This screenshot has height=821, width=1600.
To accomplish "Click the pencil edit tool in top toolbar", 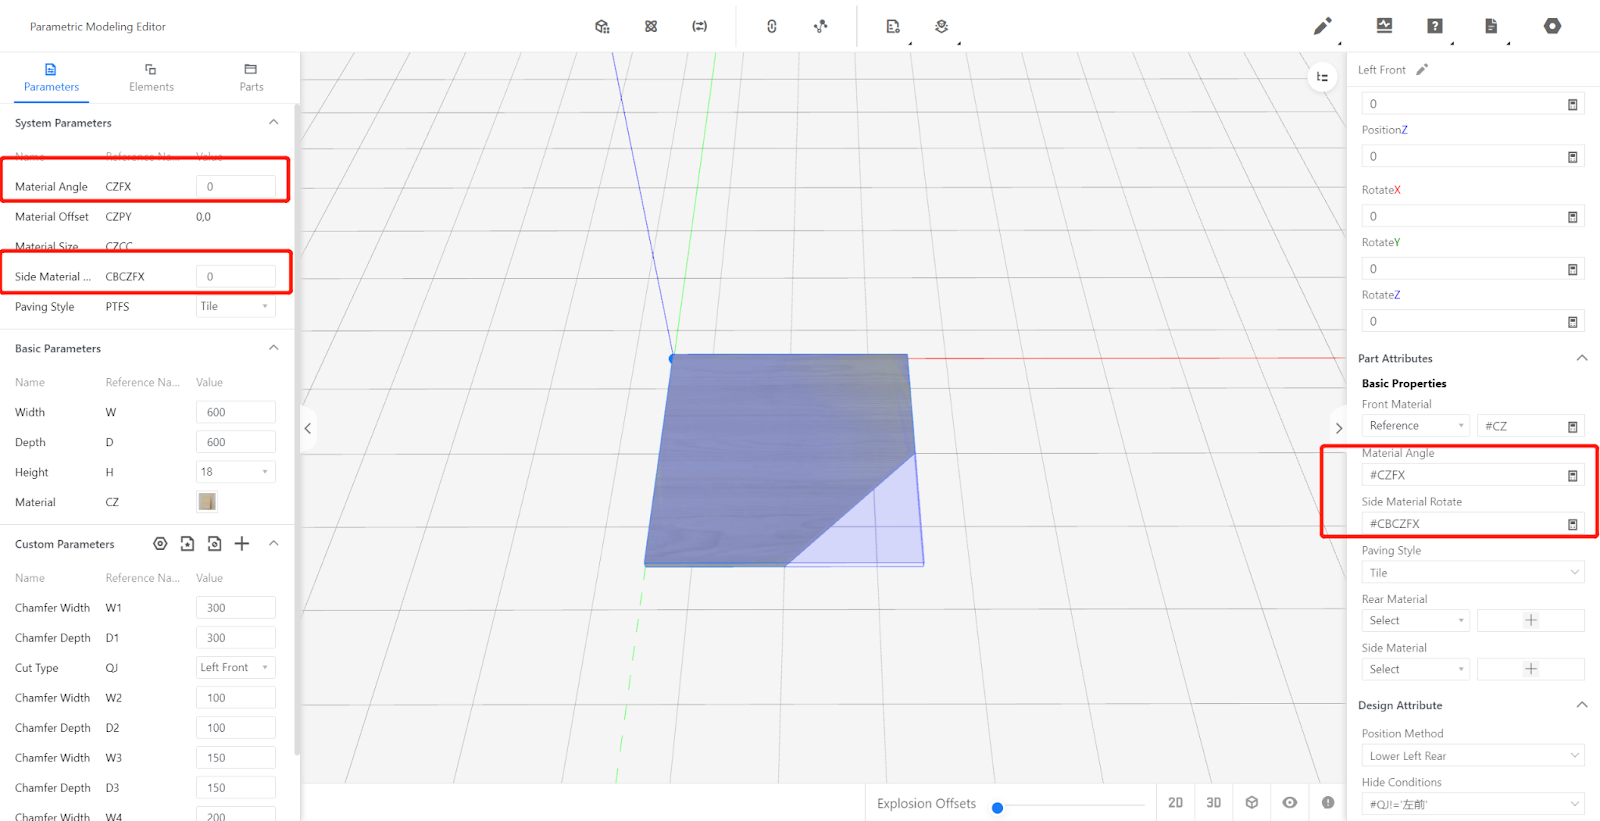I will 1322,26.
